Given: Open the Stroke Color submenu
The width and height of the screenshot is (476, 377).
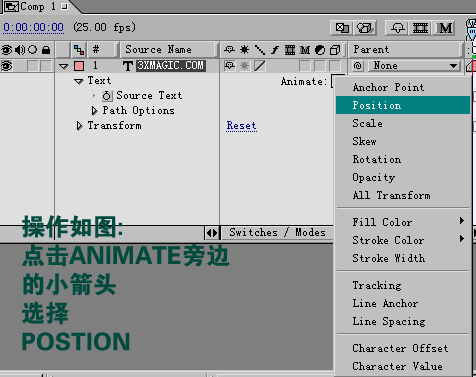Looking at the screenshot, I should 403,240.
